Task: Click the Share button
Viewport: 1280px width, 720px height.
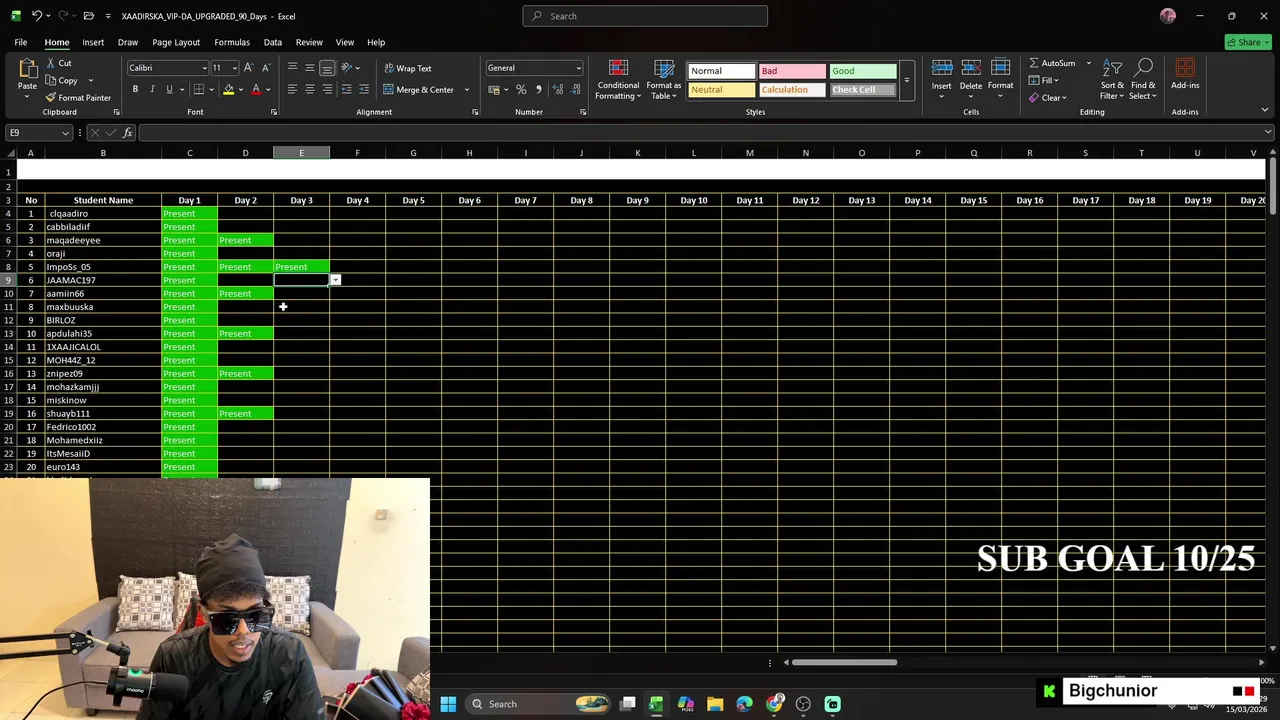Action: click(1248, 42)
